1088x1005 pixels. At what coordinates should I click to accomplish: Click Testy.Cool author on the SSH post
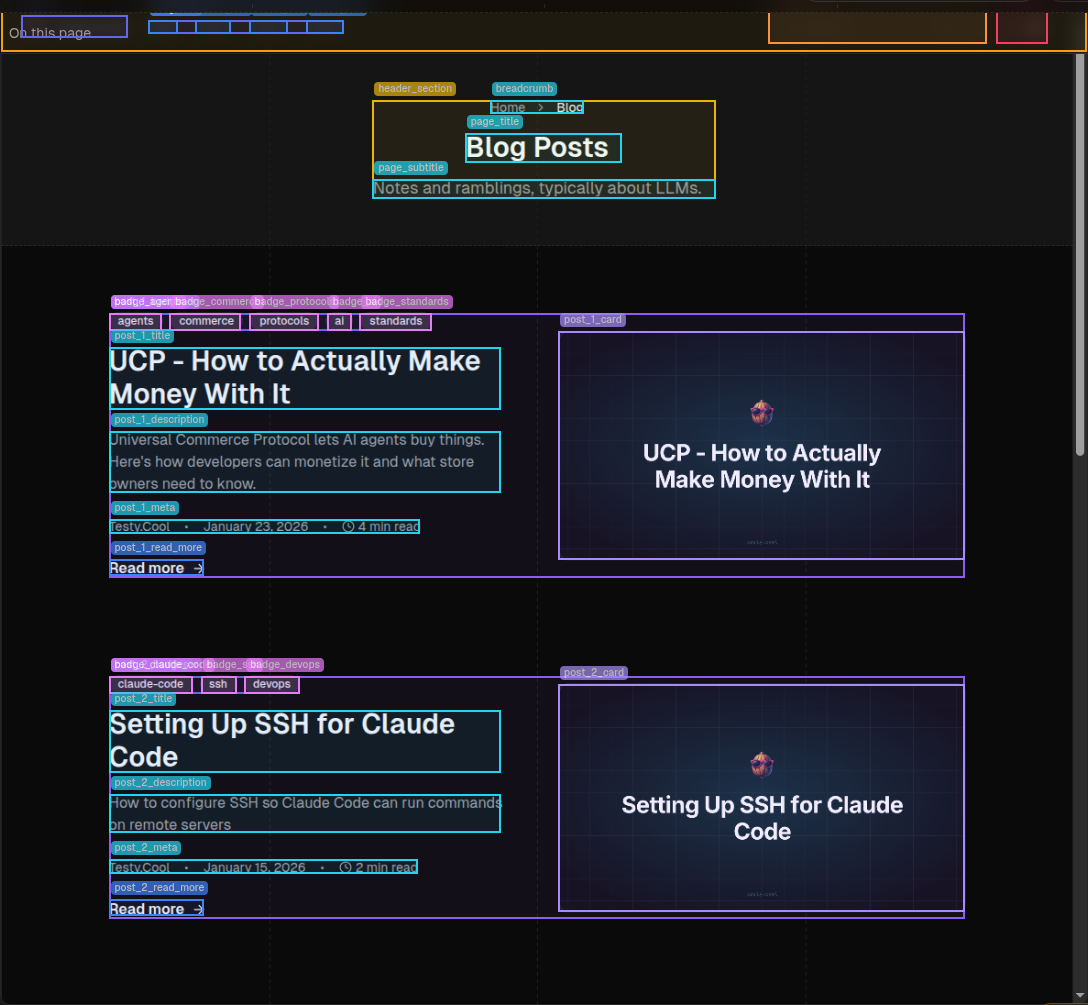(140, 868)
